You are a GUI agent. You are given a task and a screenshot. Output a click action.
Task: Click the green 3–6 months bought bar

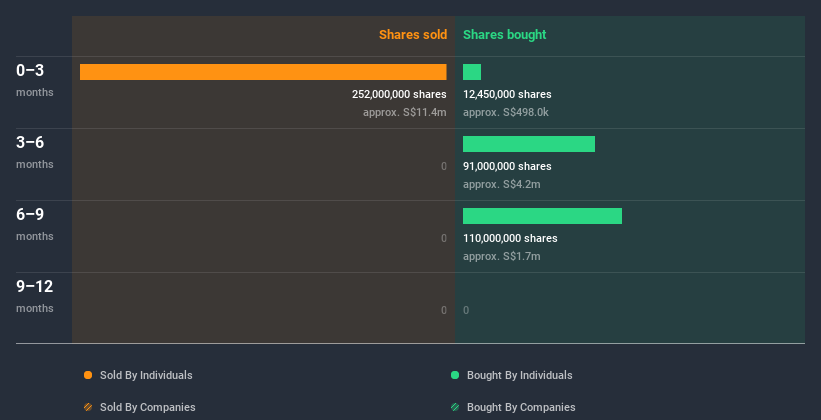coord(529,144)
